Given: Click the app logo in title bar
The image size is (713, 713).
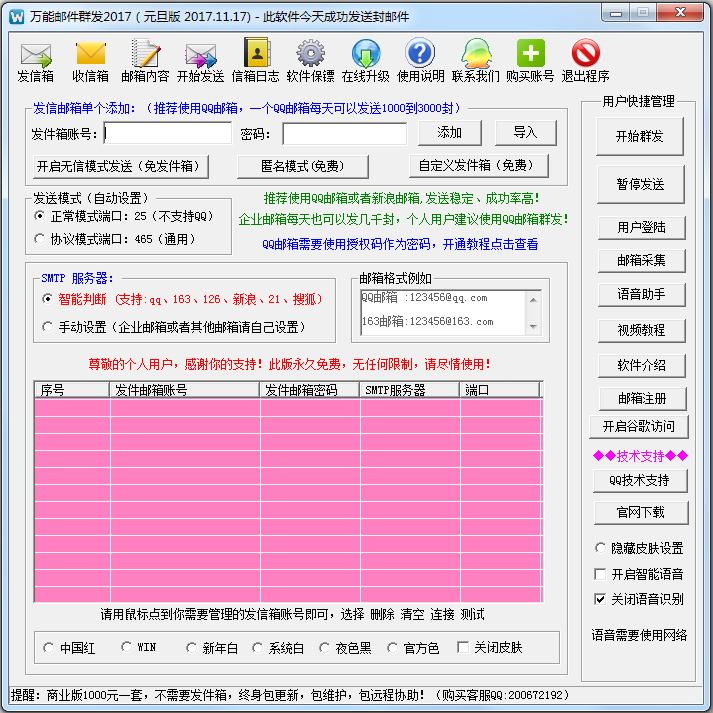Looking at the screenshot, I should point(17,17).
